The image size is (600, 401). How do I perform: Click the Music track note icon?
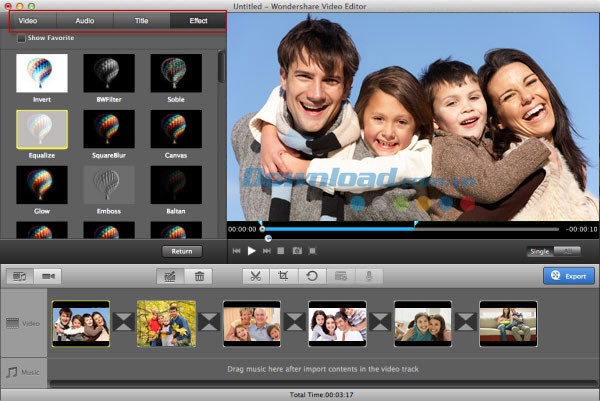click(12, 372)
